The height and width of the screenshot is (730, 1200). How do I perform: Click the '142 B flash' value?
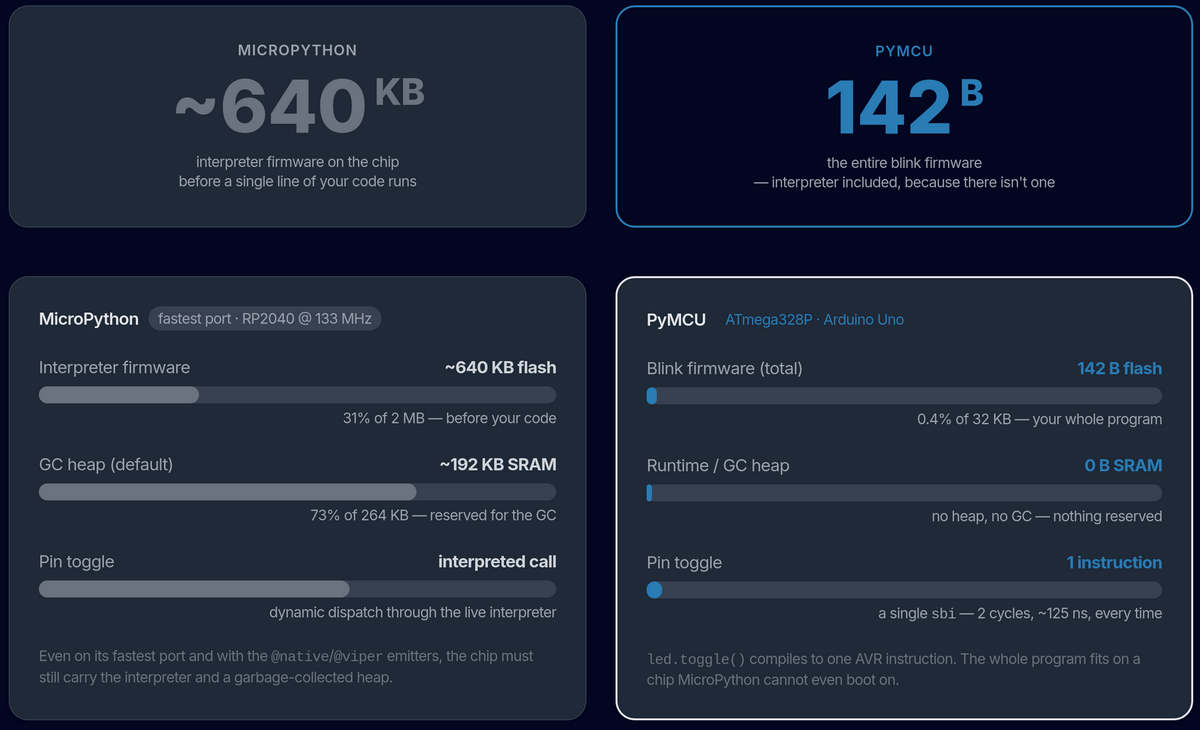(x=1119, y=368)
